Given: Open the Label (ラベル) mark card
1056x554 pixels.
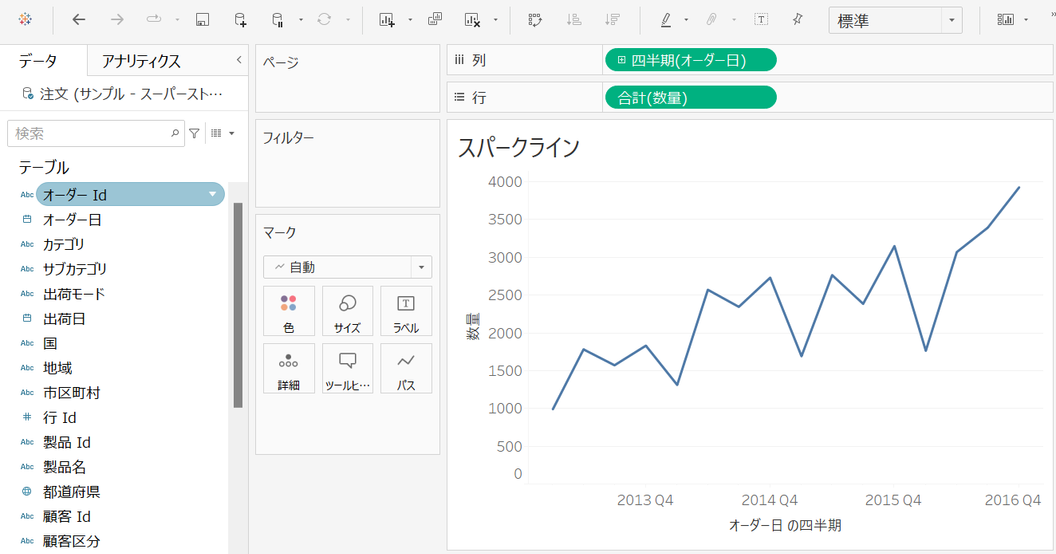Looking at the screenshot, I should 406,311.
